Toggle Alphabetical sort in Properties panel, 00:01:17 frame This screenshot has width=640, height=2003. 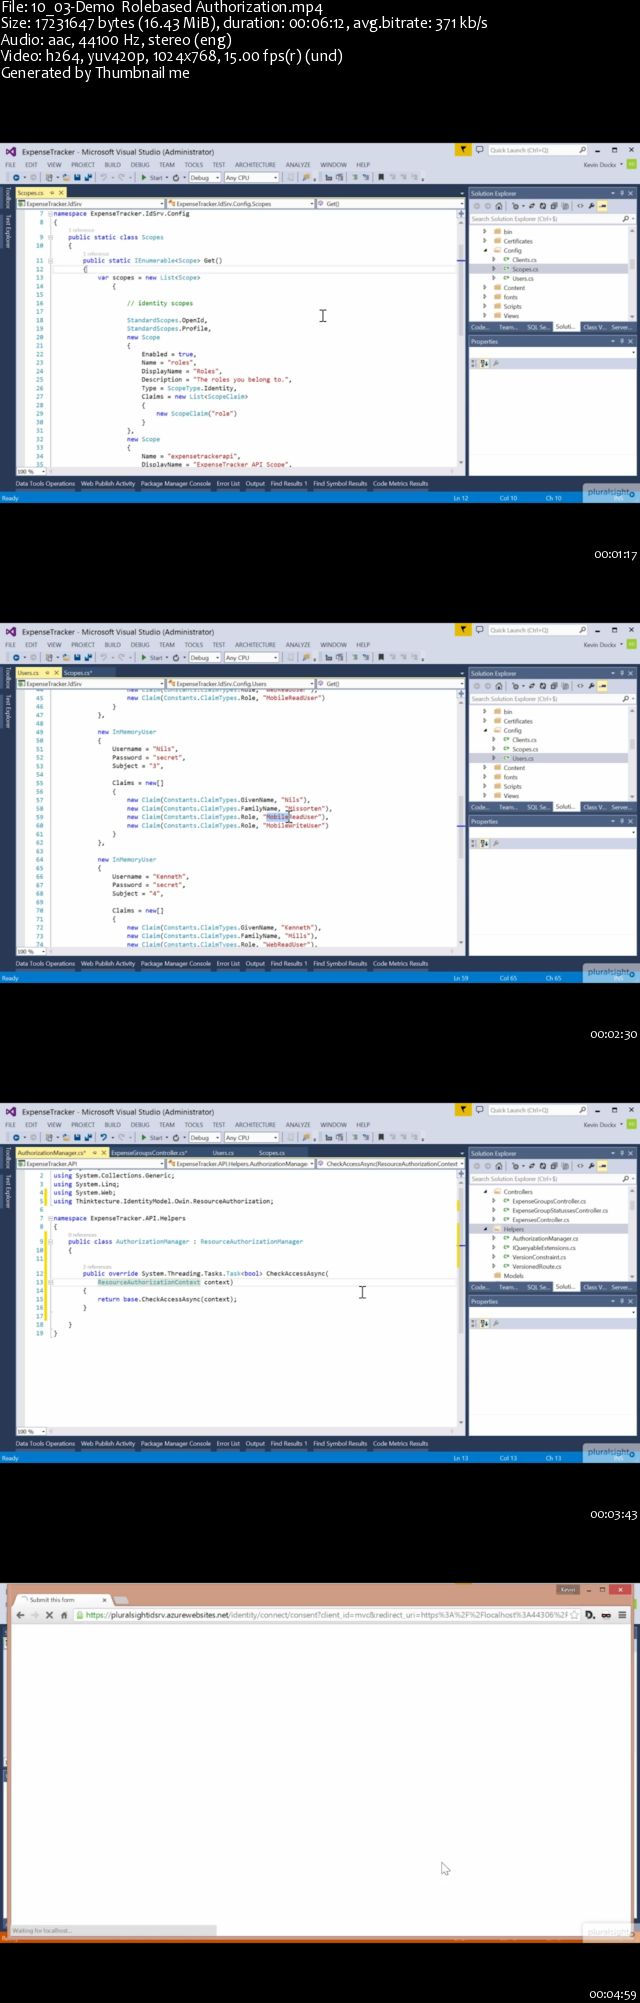click(484, 364)
